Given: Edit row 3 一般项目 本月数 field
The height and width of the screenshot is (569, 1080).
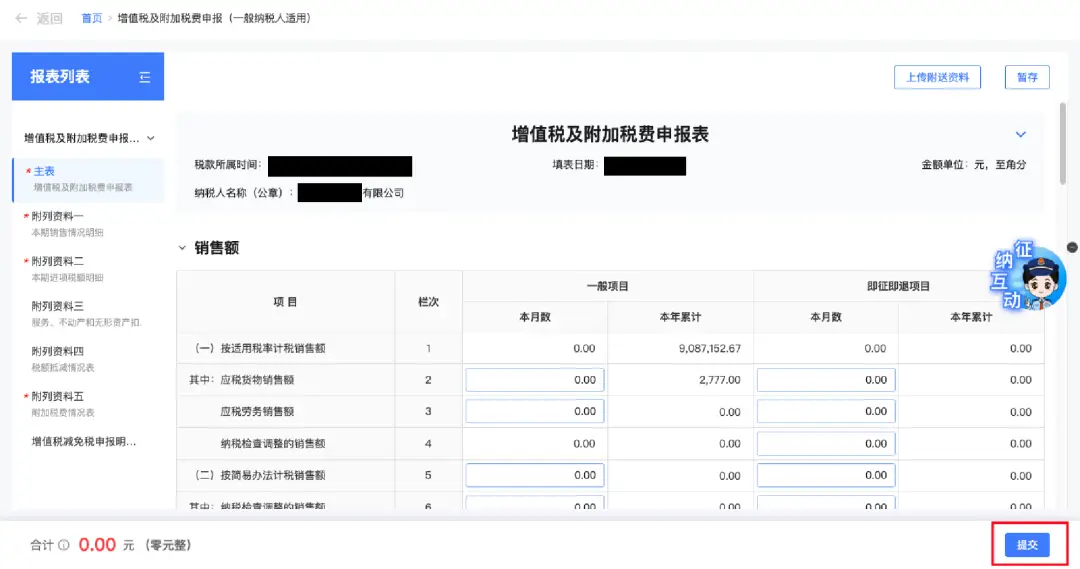Looking at the screenshot, I should (x=534, y=411).
